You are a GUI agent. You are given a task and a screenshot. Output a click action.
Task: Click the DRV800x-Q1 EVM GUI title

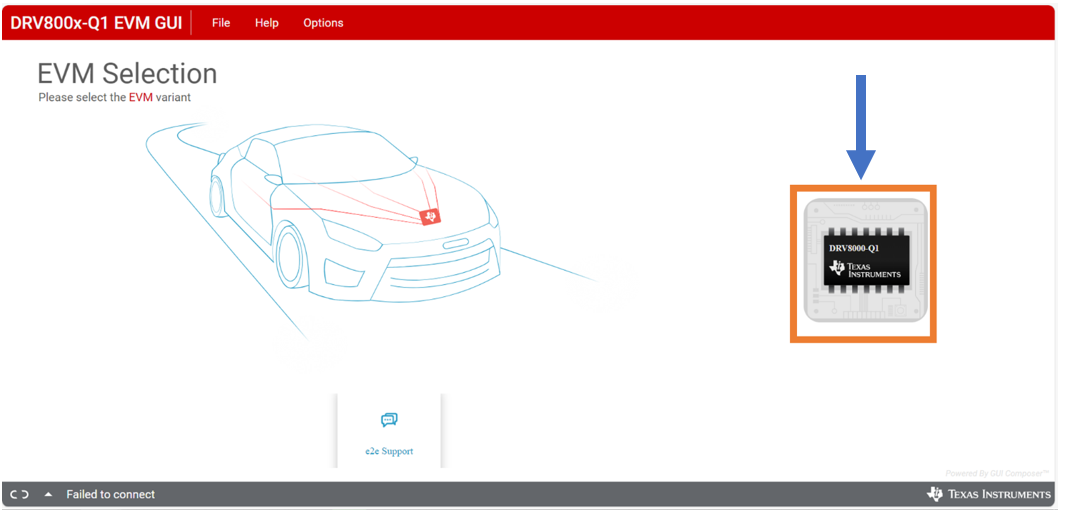click(96, 22)
